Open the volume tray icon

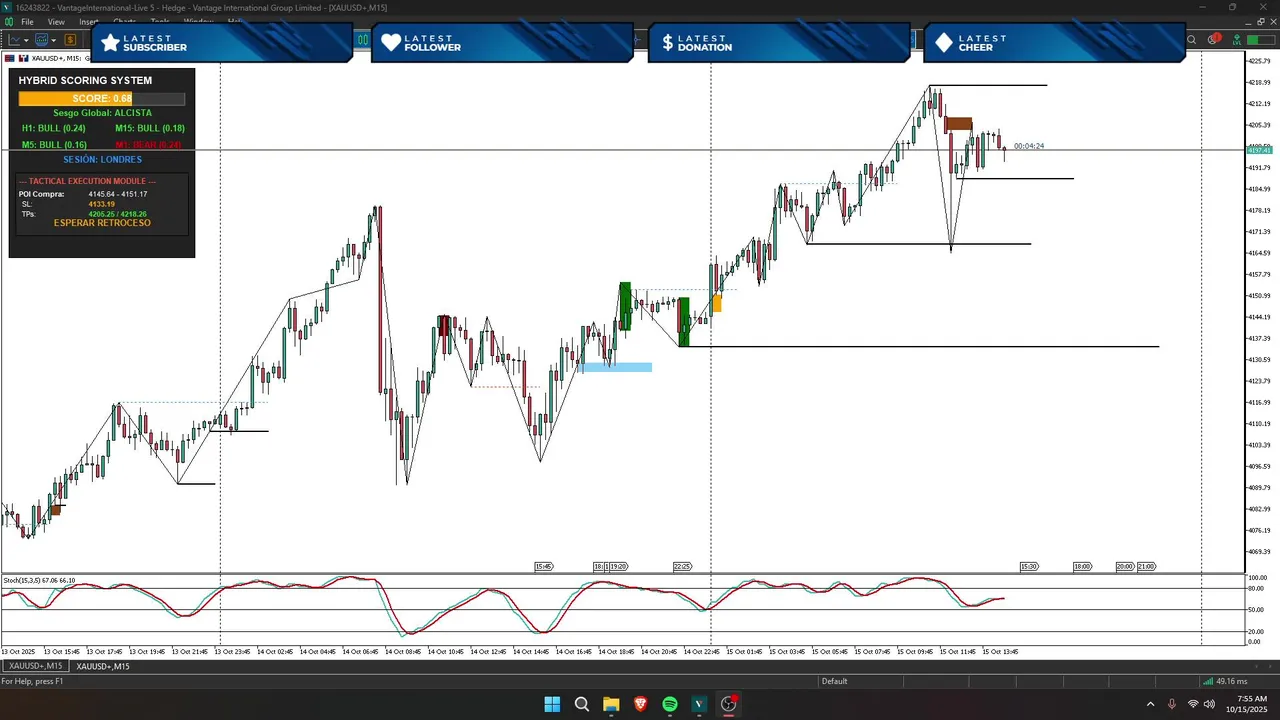pos(1210,704)
